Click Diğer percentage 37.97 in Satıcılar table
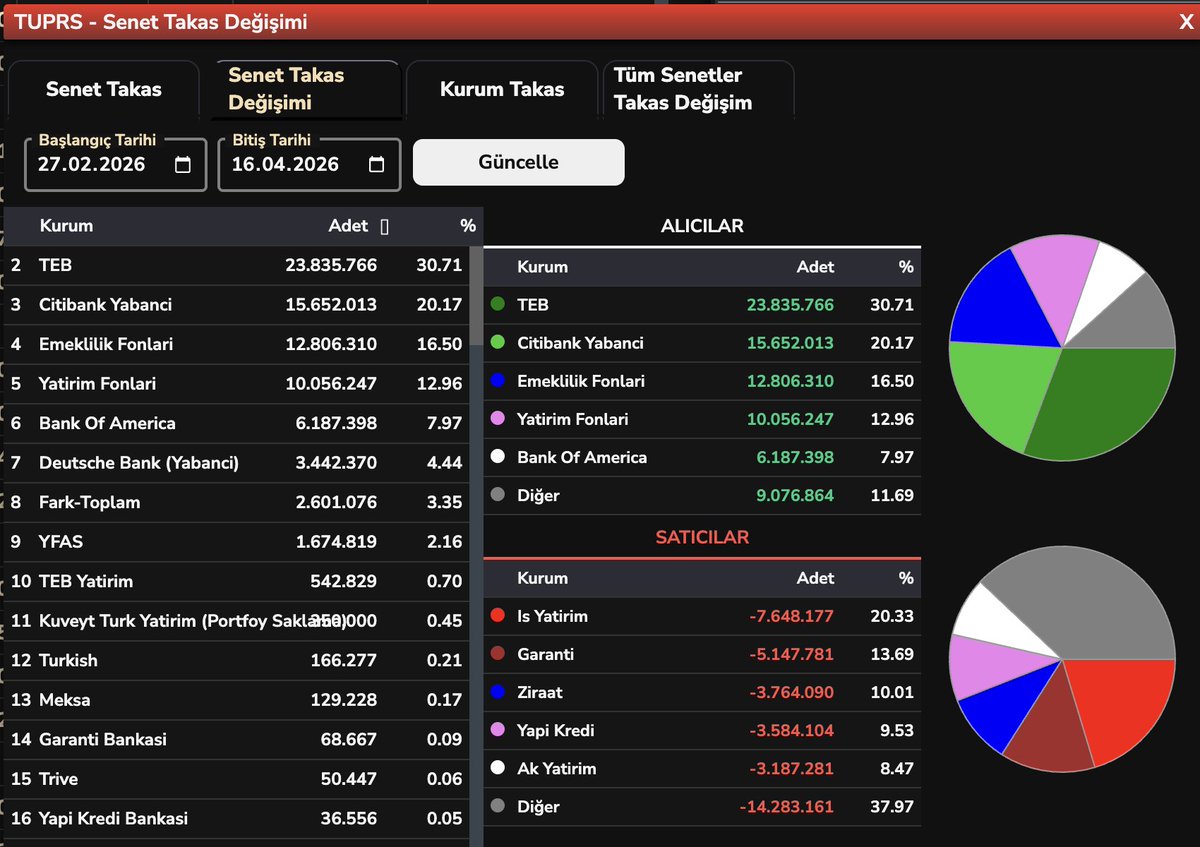 coord(892,806)
